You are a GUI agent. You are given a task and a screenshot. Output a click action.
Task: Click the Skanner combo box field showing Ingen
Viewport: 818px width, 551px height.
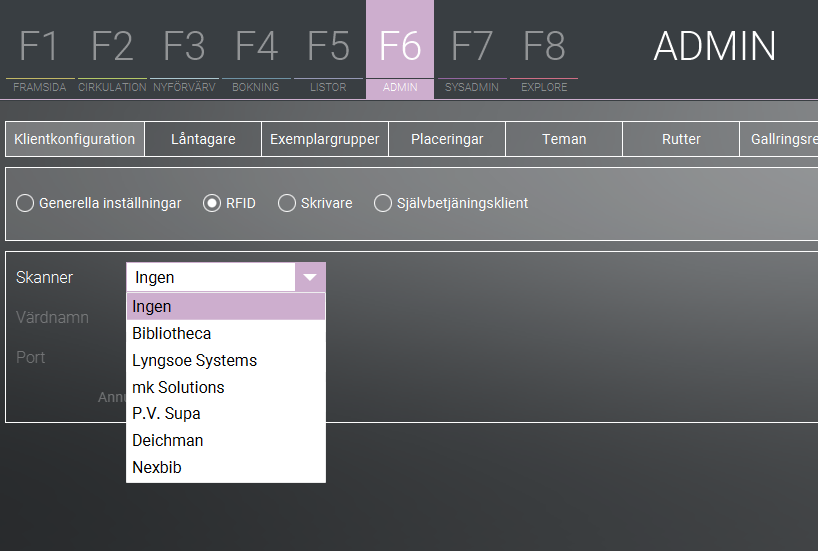click(x=211, y=277)
